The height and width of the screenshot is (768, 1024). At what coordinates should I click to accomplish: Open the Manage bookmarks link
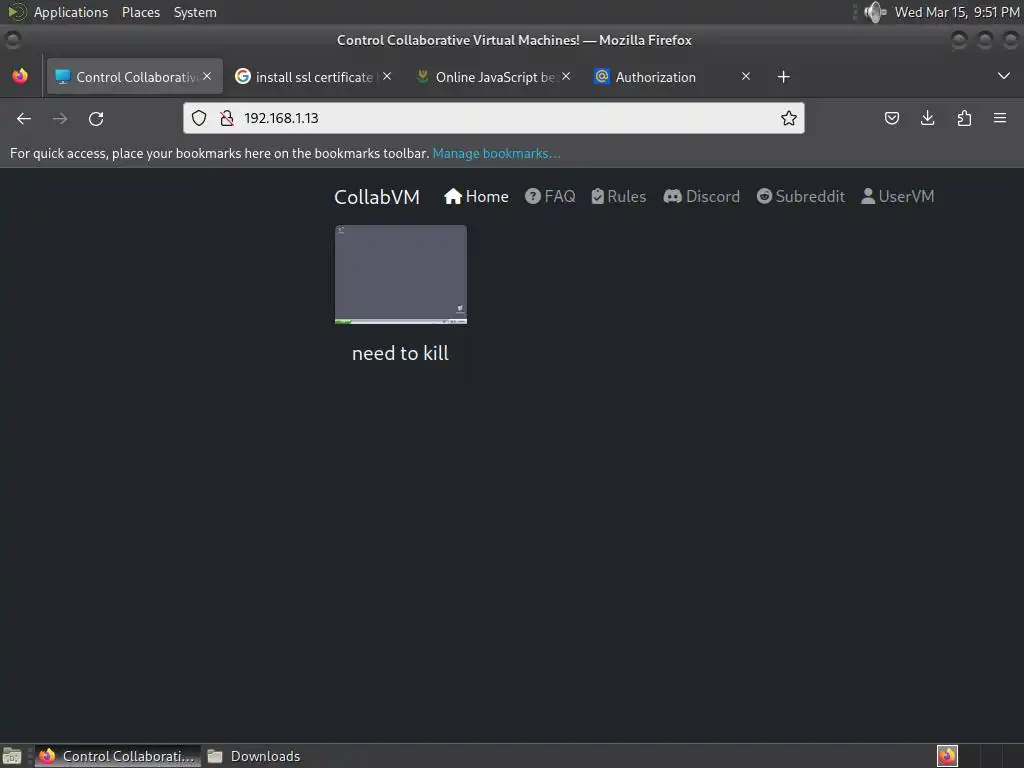click(x=496, y=153)
